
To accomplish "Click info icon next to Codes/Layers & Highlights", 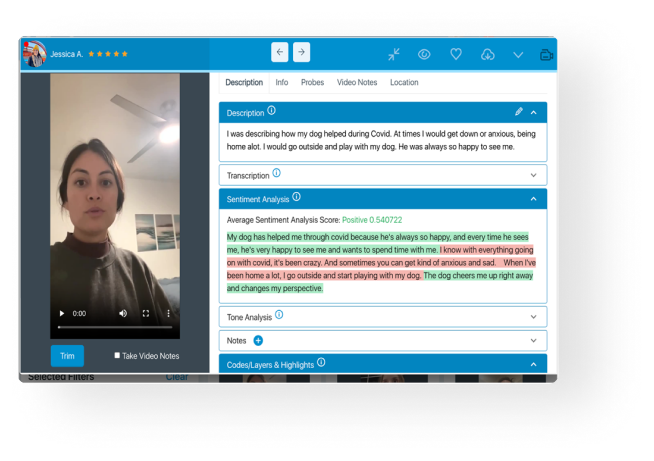I will coord(321,362).
